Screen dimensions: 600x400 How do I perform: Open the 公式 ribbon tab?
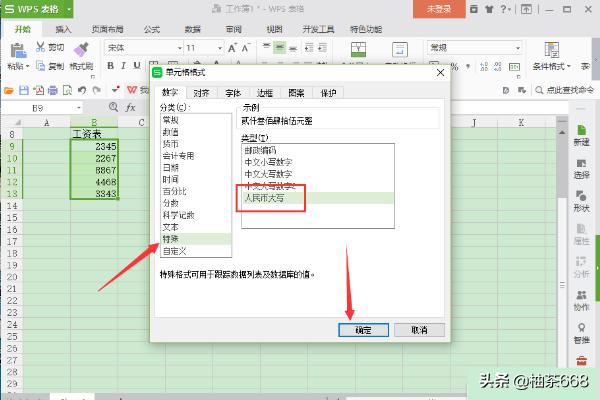click(x=152, y=30)
